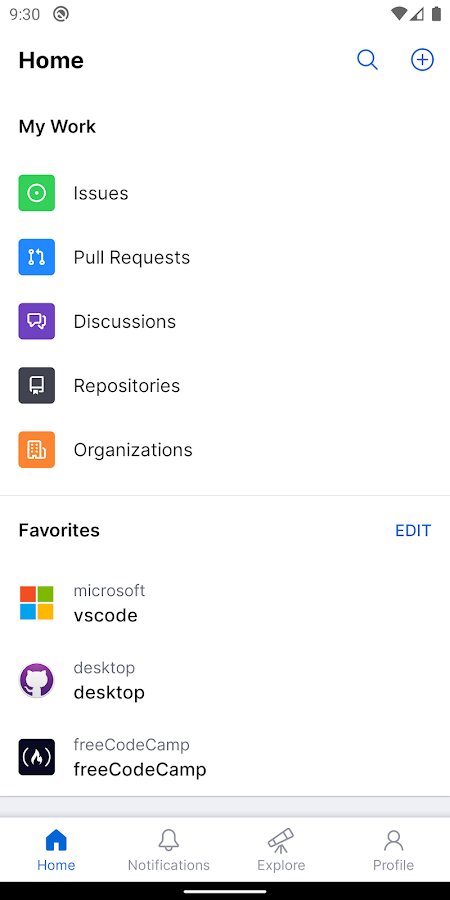
Task: Switch to the Explore tab
Action: pyautogui.click(x=281, y=850)
